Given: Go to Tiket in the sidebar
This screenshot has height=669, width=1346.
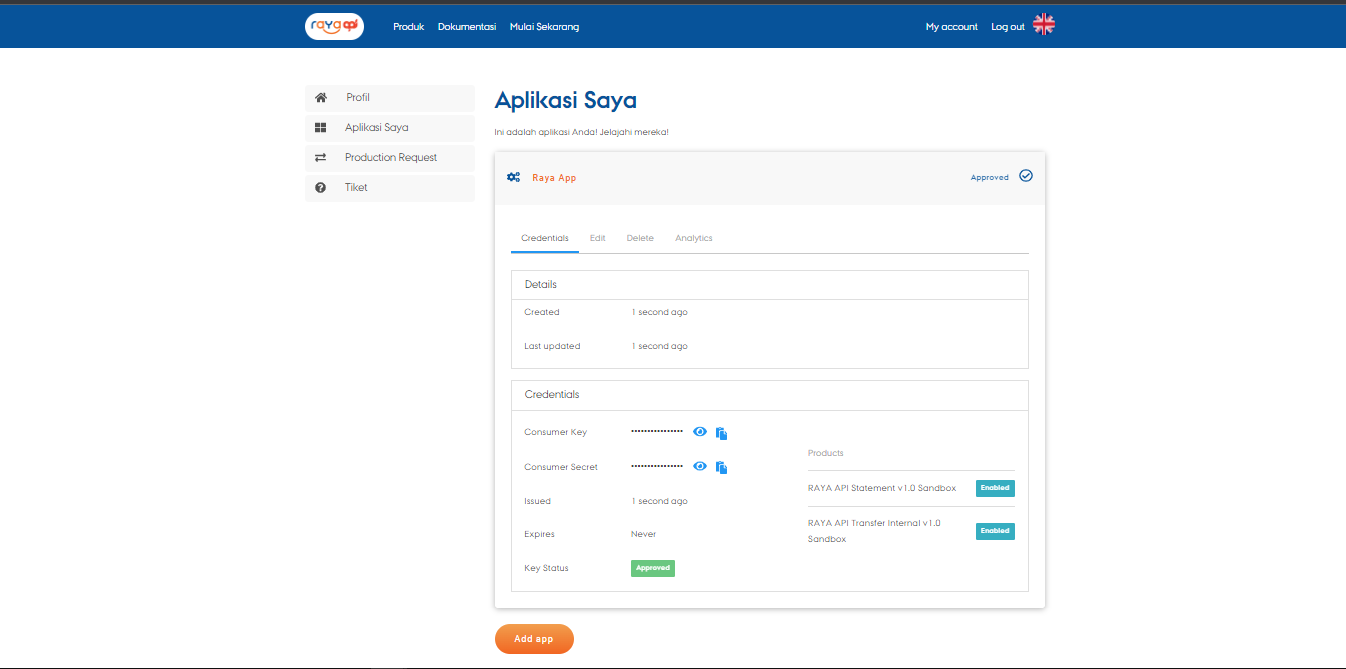Looking at the screenshot, I should 356,188.
